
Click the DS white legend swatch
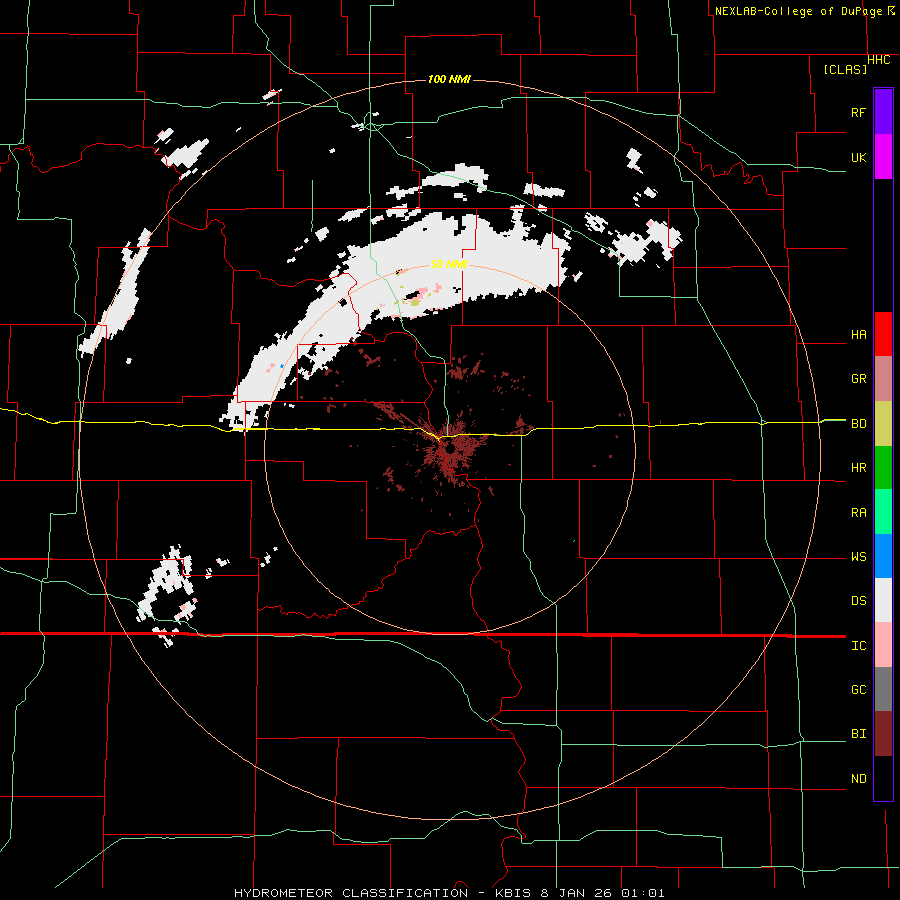tap(883, 600)
